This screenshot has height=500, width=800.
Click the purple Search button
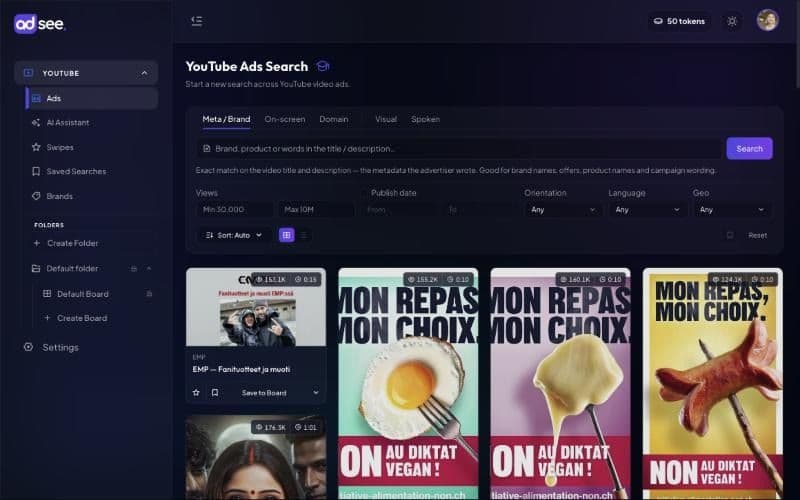tap(749, 148)
